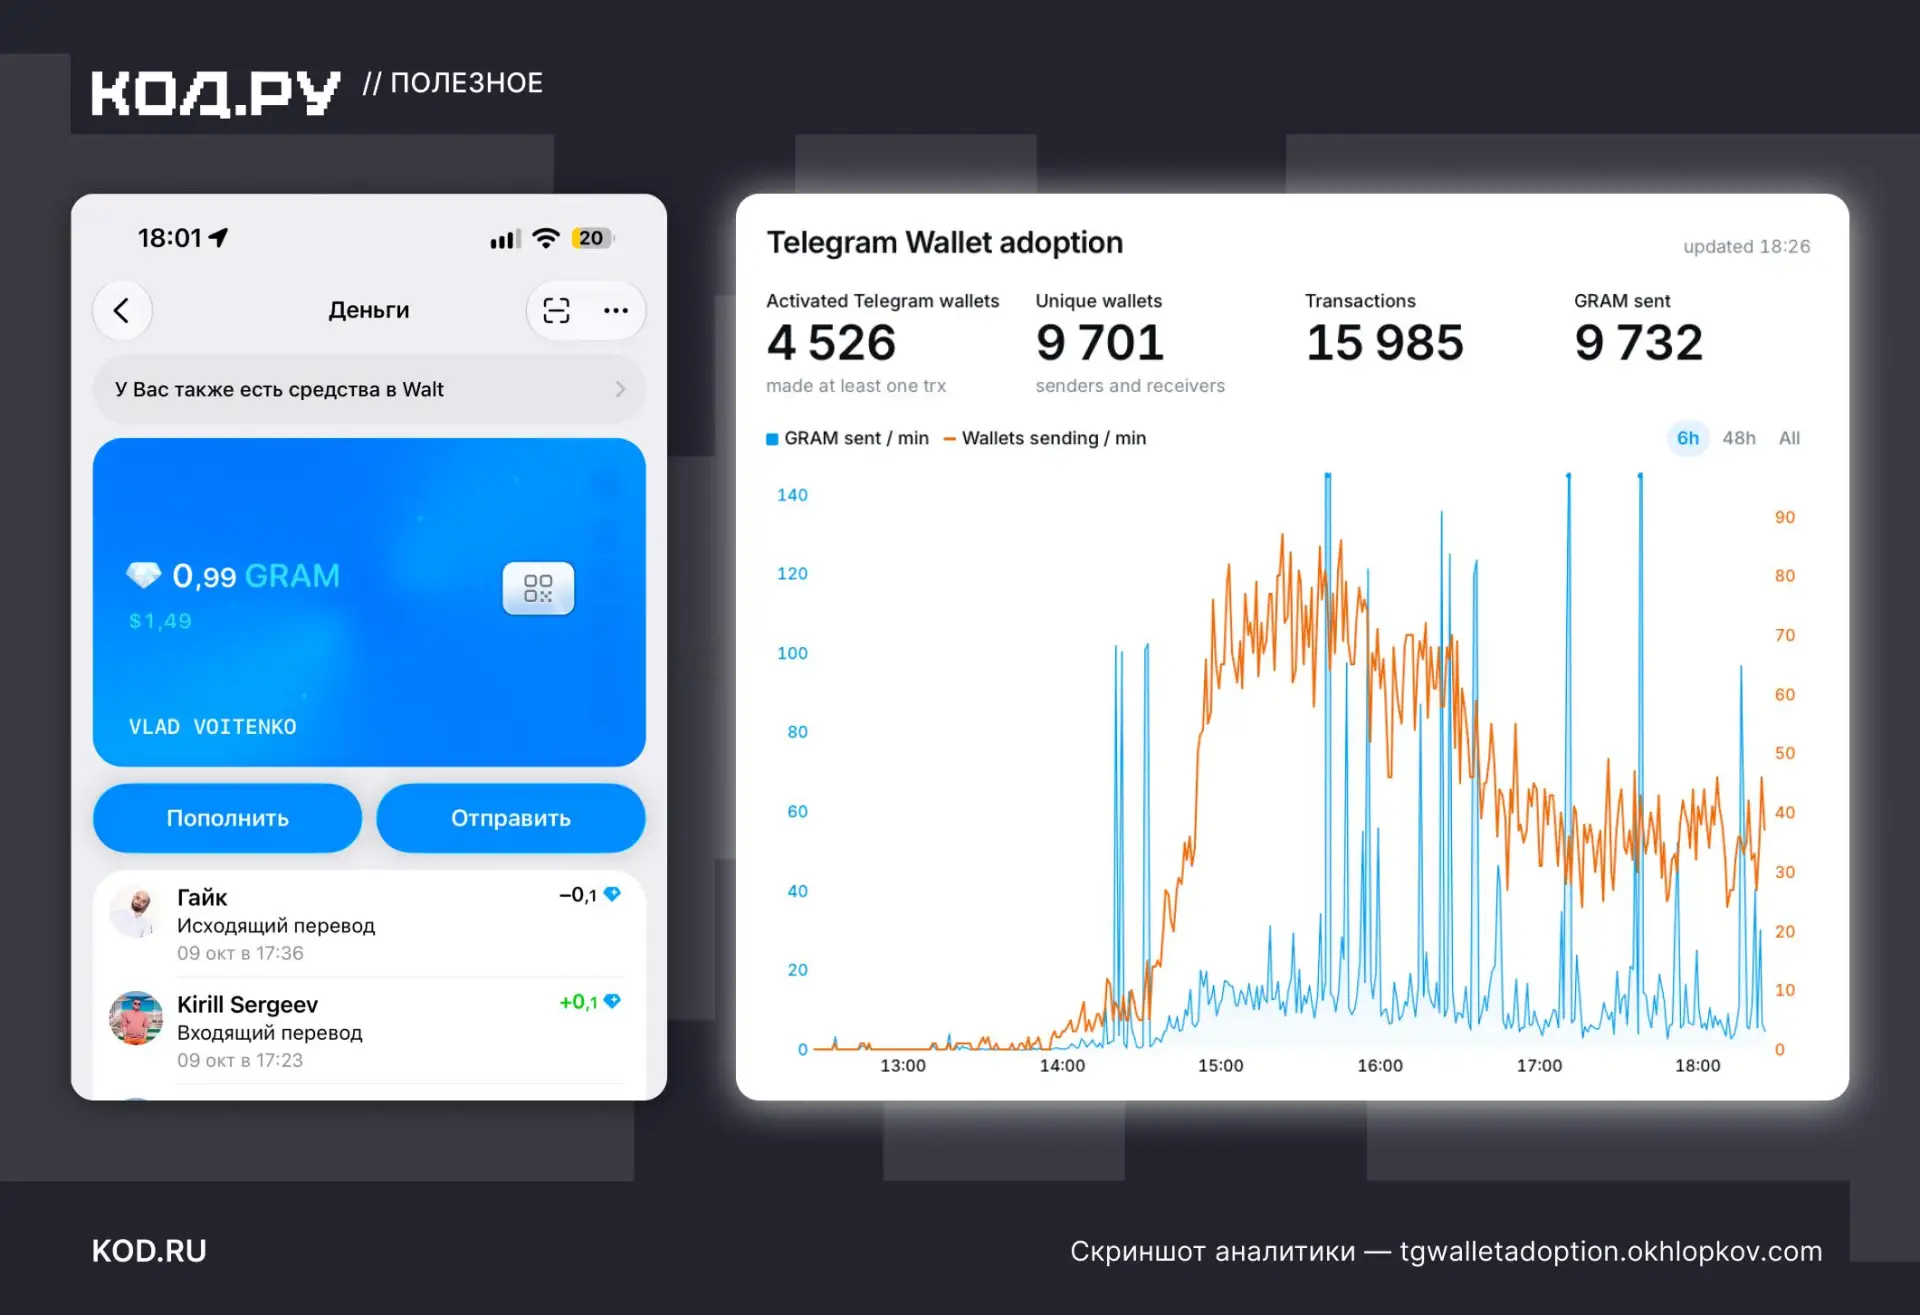The width and height of the screenshot is (1920, 1315).
Task: Click the КОД.РУ logo
Action: click(216, 93)
